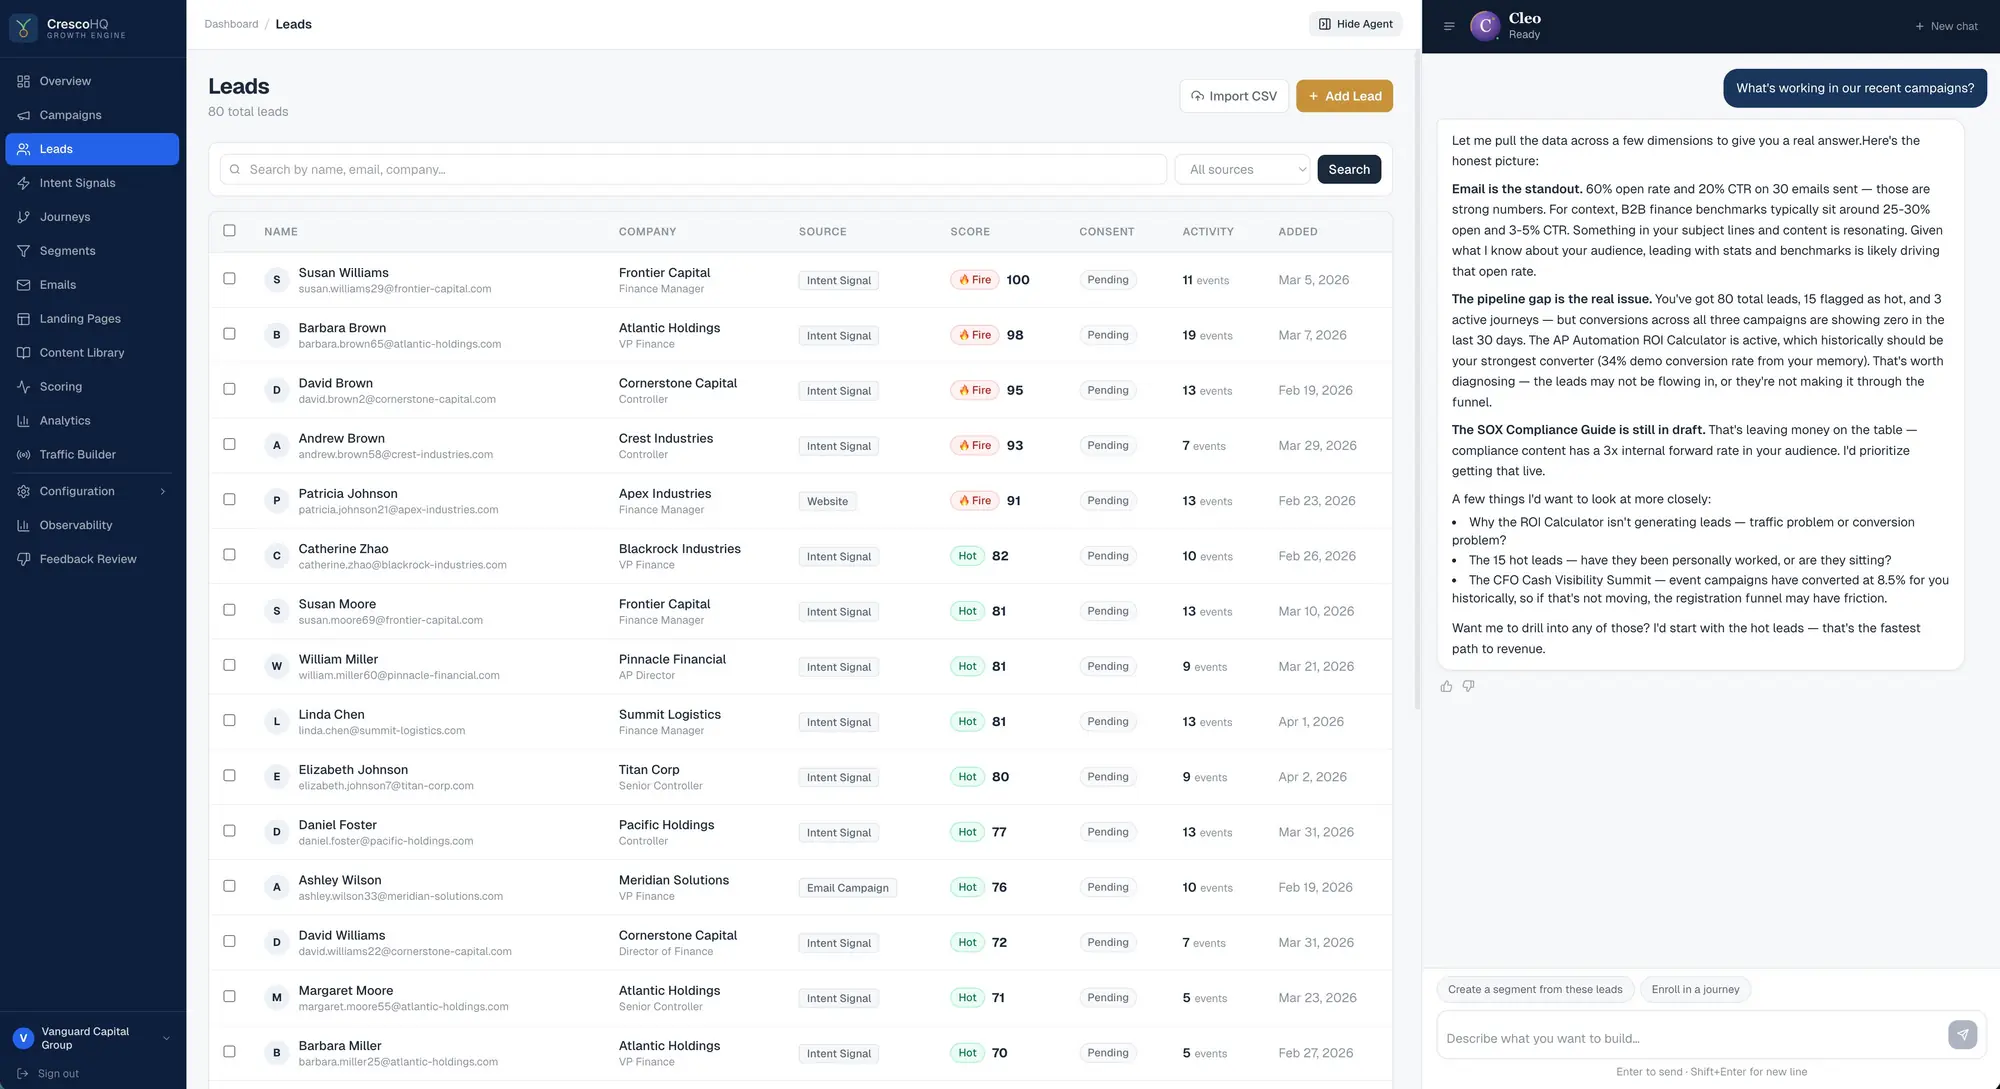
Task: Tick Catherine Zhao's checkbox
Action: pos(229,555)
